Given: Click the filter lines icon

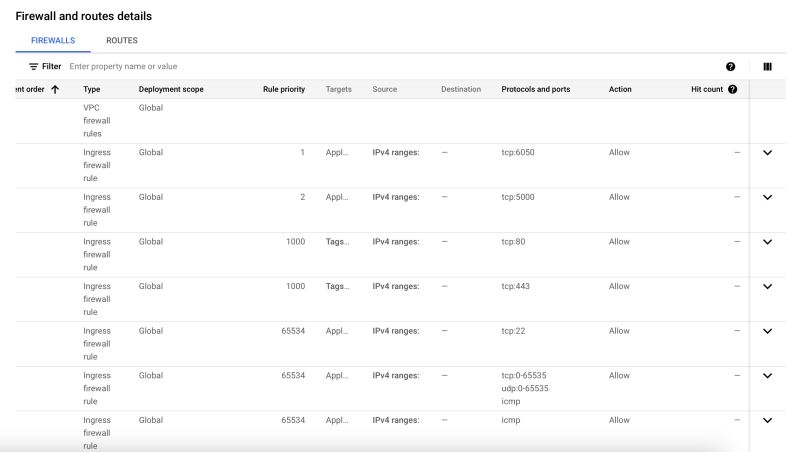Looking at the screenshot, I should [34, 66].
